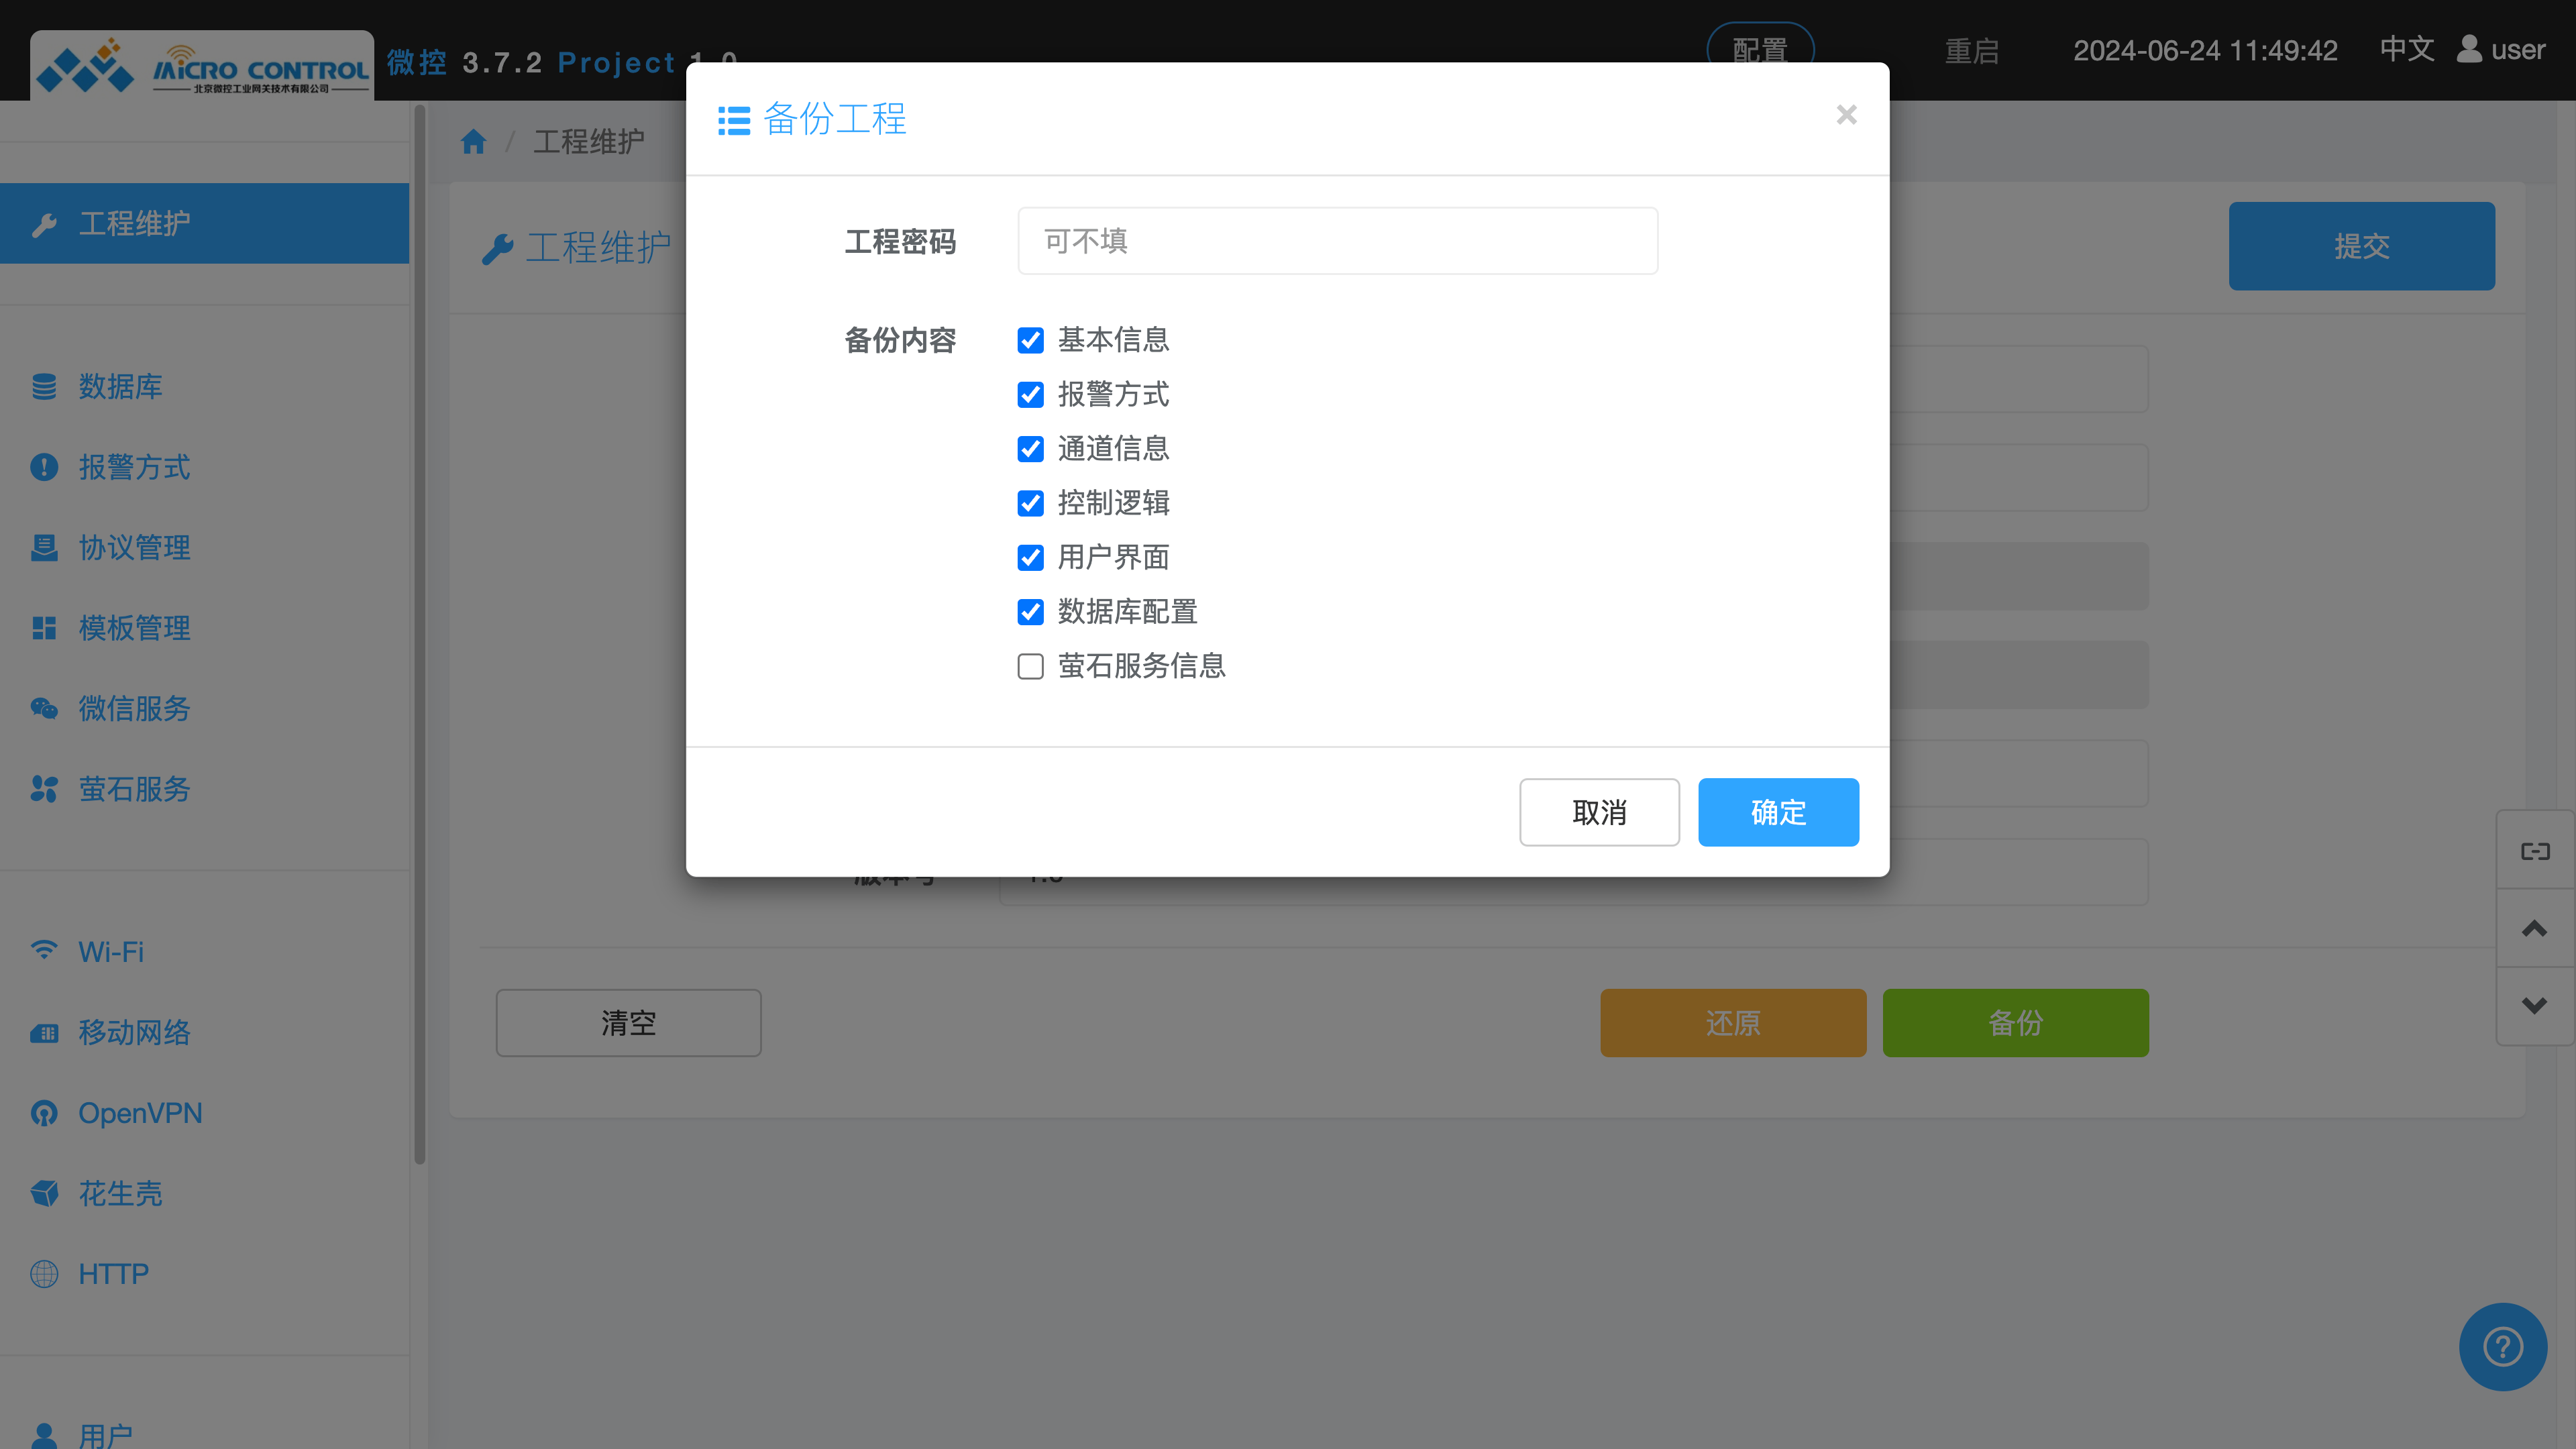Image resolution: width=2576 pixels, height=1449 pixels.
Task: Uncheck the 基本信息 backup option
Action: tap(1030, 340)
